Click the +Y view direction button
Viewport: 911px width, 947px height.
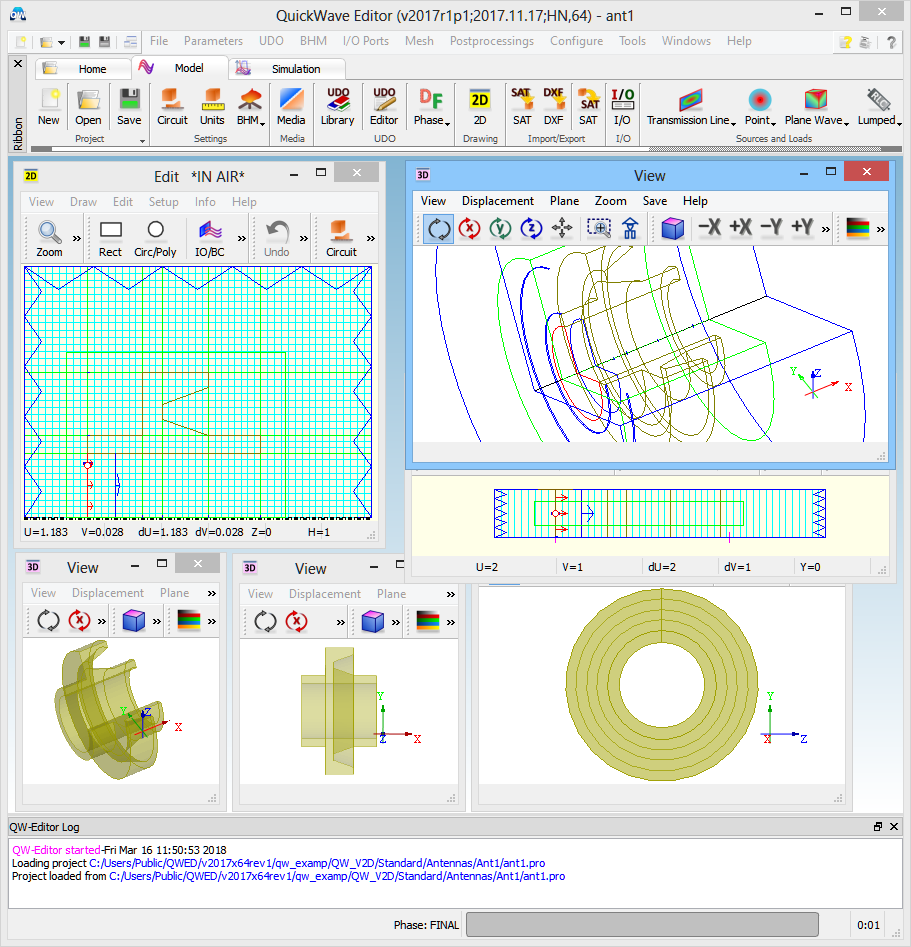(x=802, y=228)
